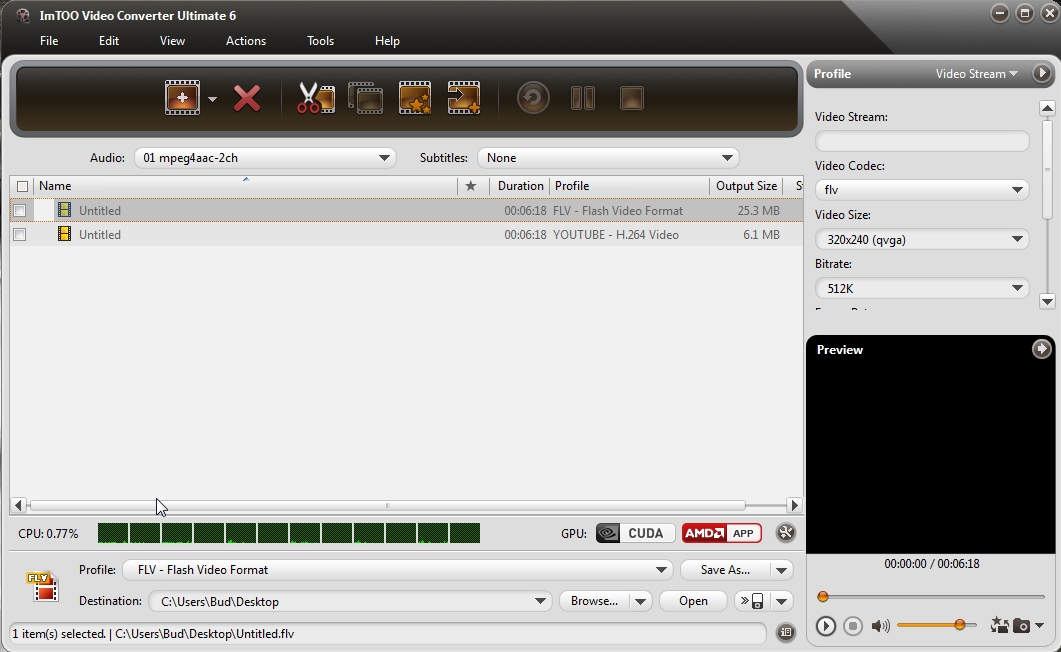Click the star favorite column header
The image size is (1061, 652).
[471, 186]
